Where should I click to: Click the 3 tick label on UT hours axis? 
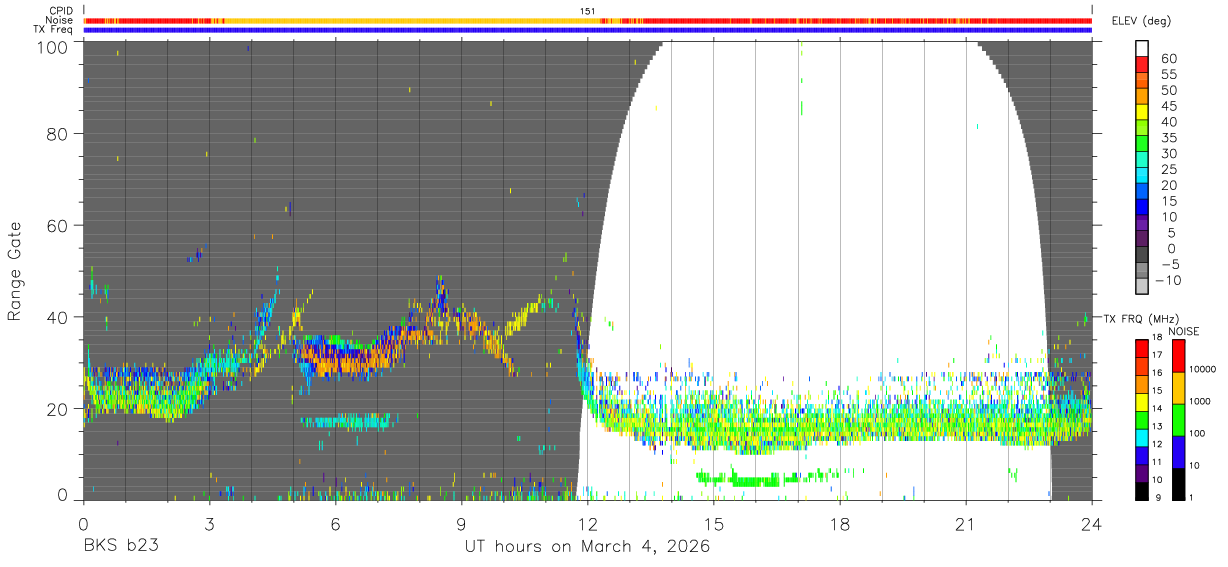point(209,523)
